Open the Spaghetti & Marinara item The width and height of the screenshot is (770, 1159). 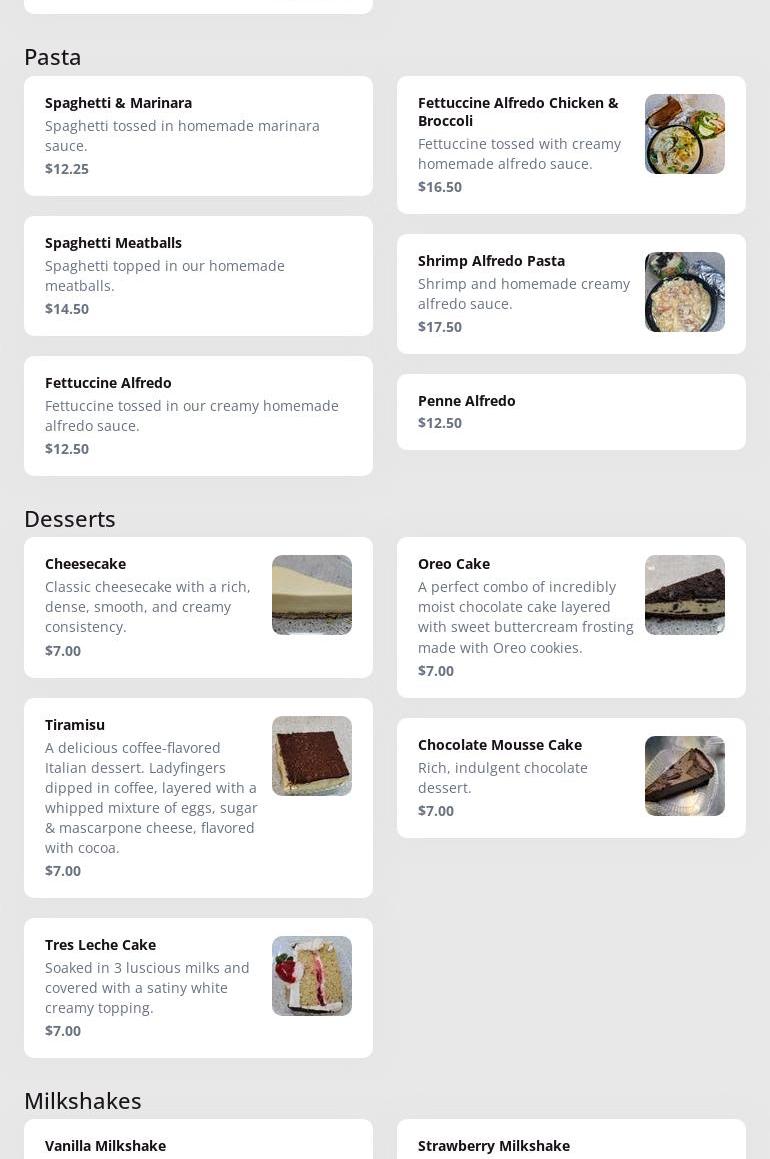tap(198, 136)
